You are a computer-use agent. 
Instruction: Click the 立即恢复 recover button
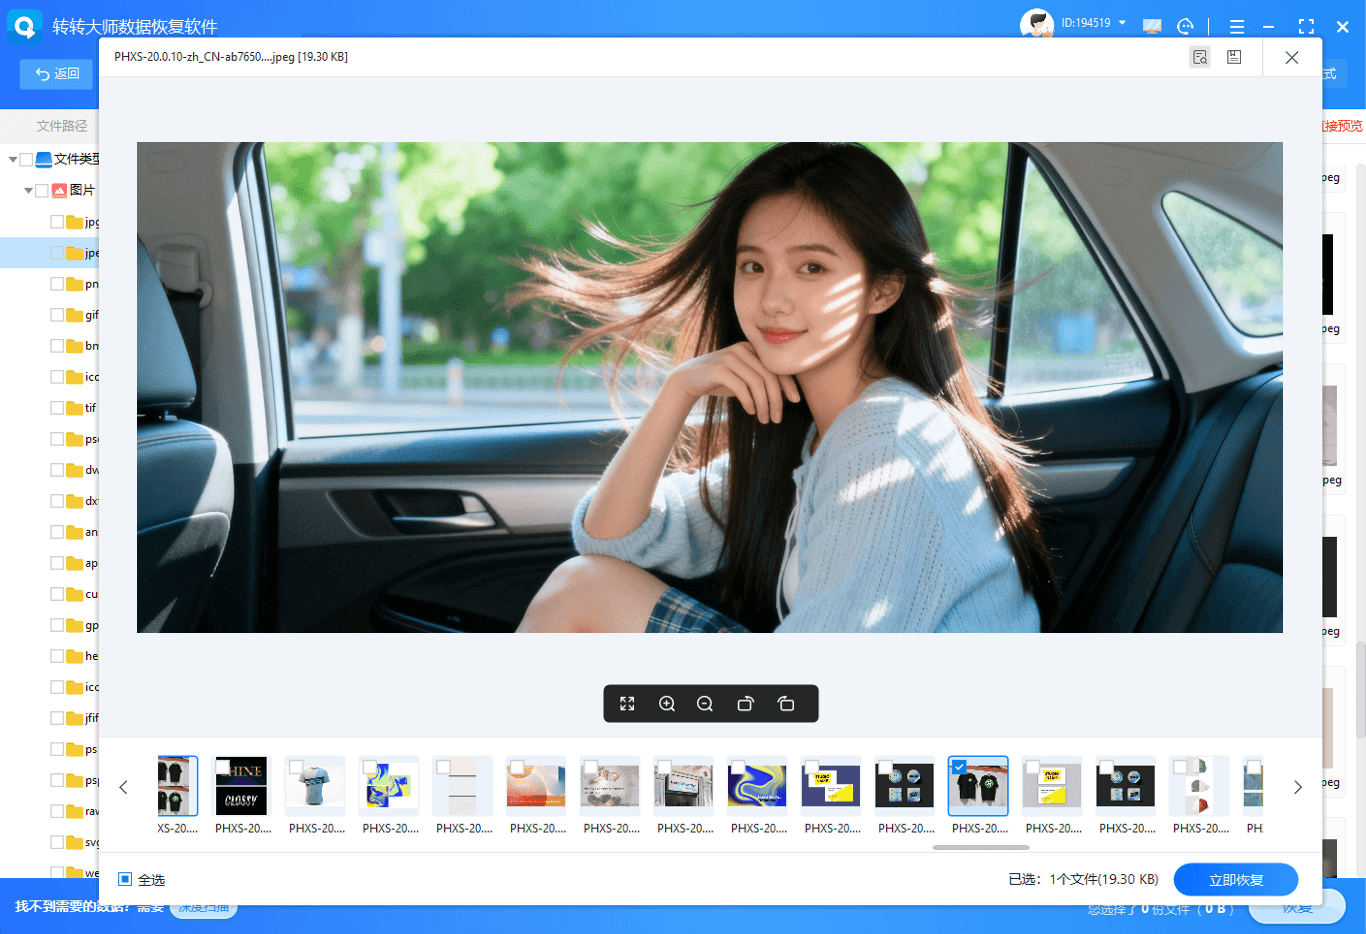1235,880
